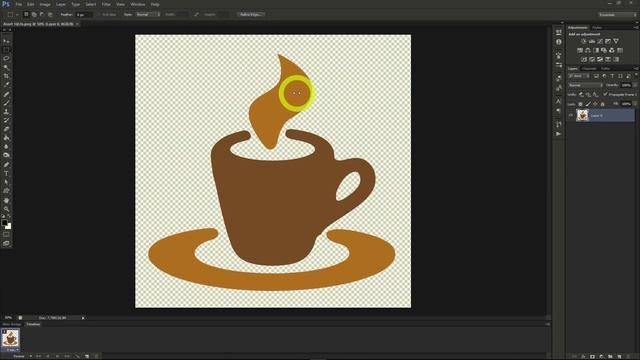
Task: Toggle pixel layer filter in Layers panel
Action: tap(596, 76)
